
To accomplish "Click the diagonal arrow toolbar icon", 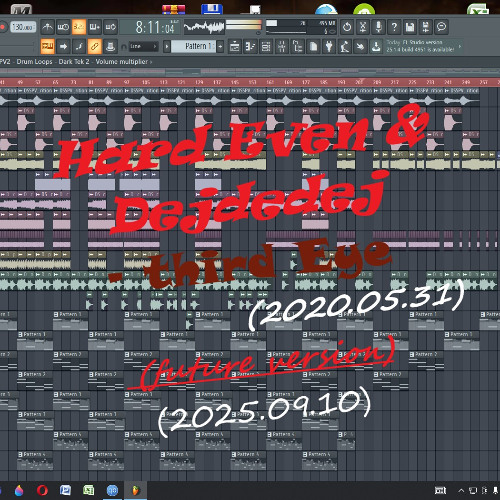I will [x=360, y=46].
